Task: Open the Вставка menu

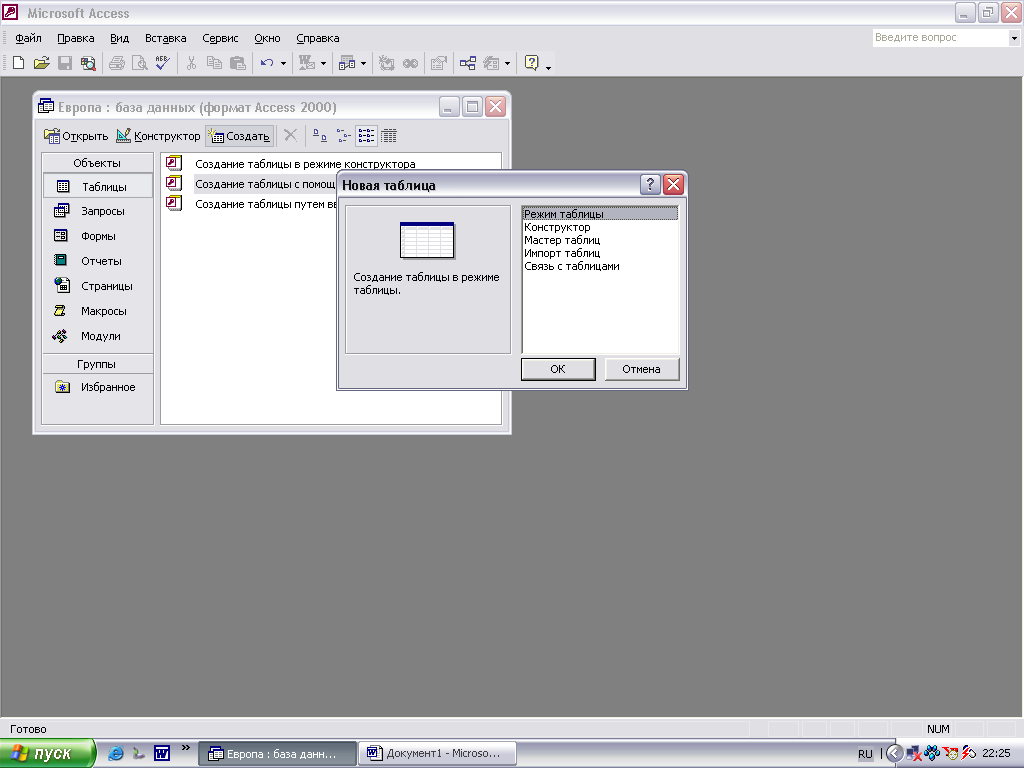Action: point(165,38)
